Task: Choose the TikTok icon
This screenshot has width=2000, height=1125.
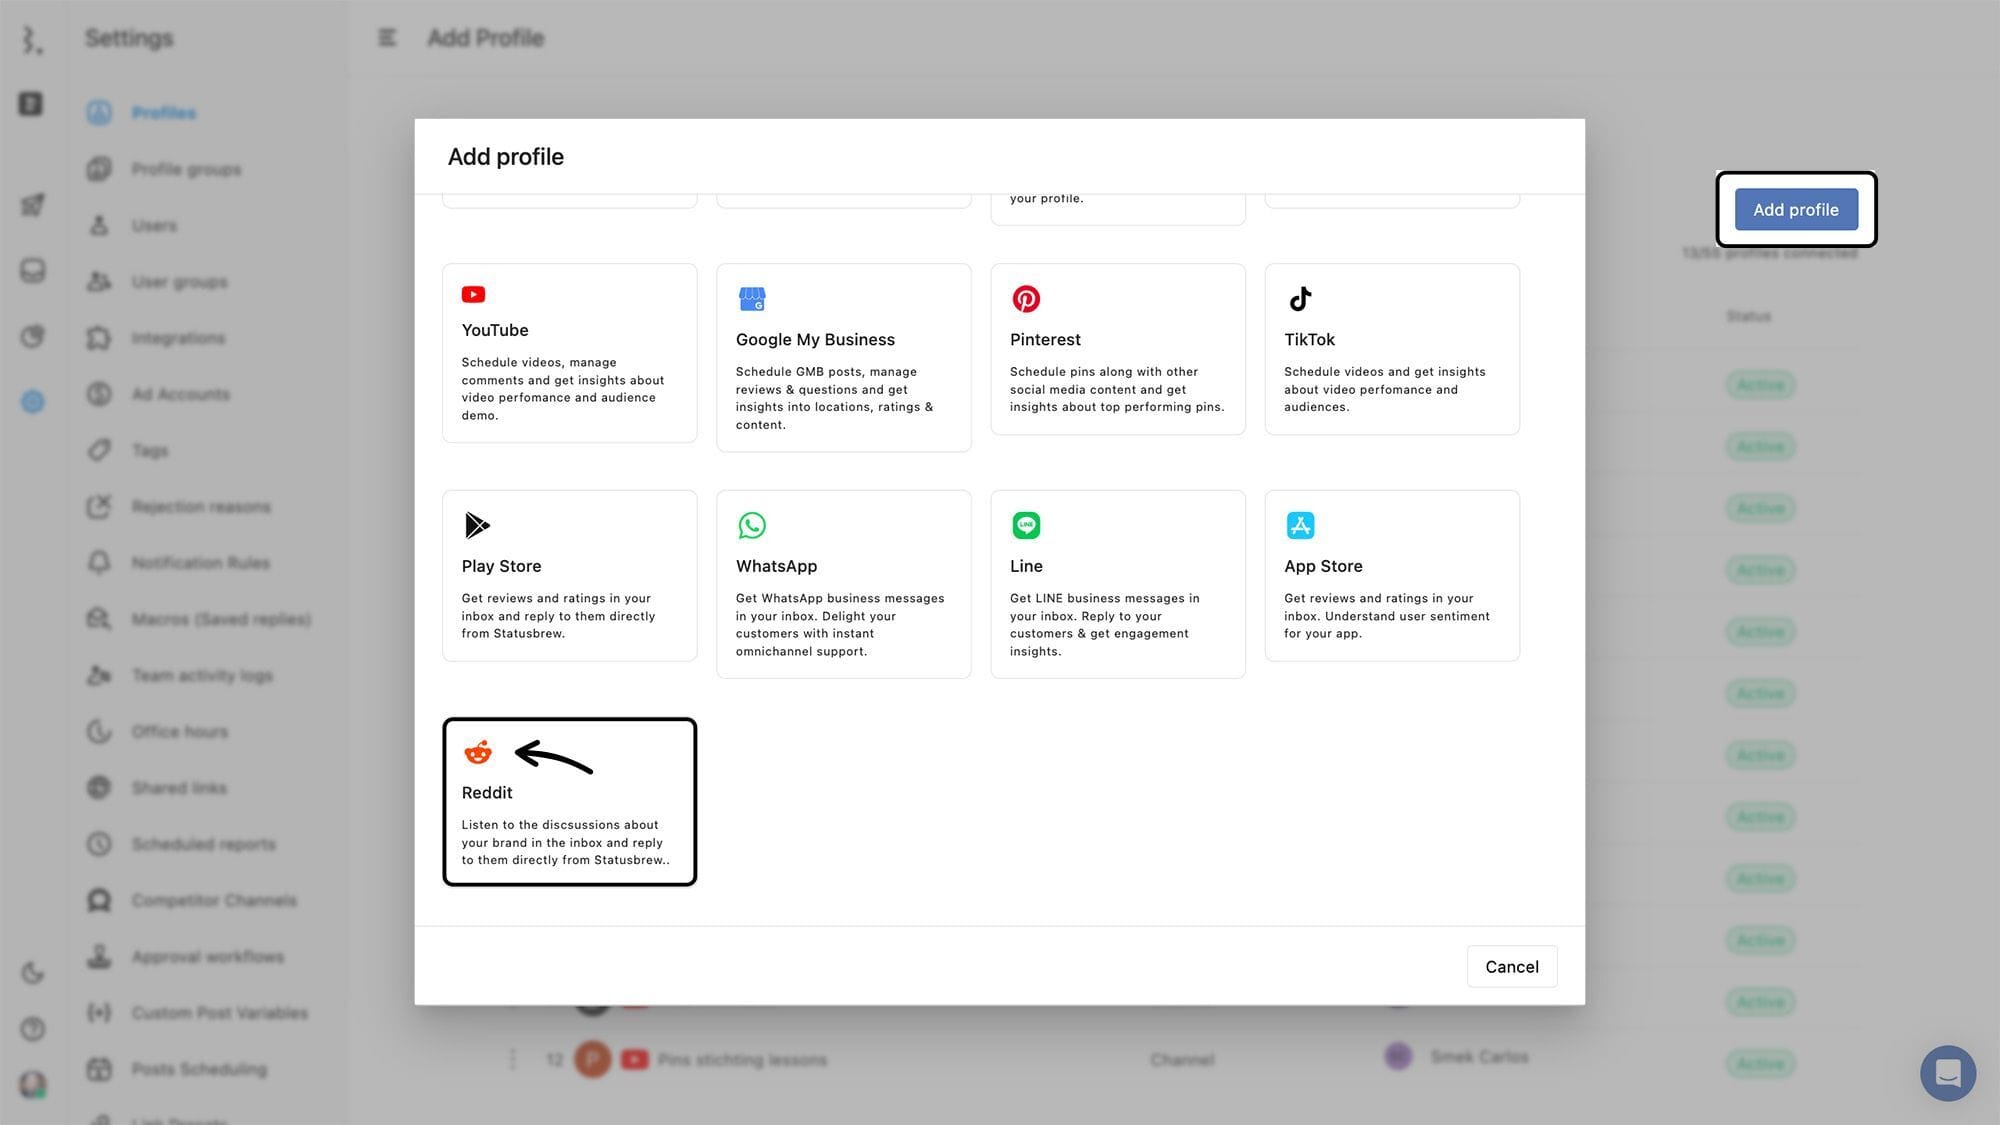Action: 1300,299
